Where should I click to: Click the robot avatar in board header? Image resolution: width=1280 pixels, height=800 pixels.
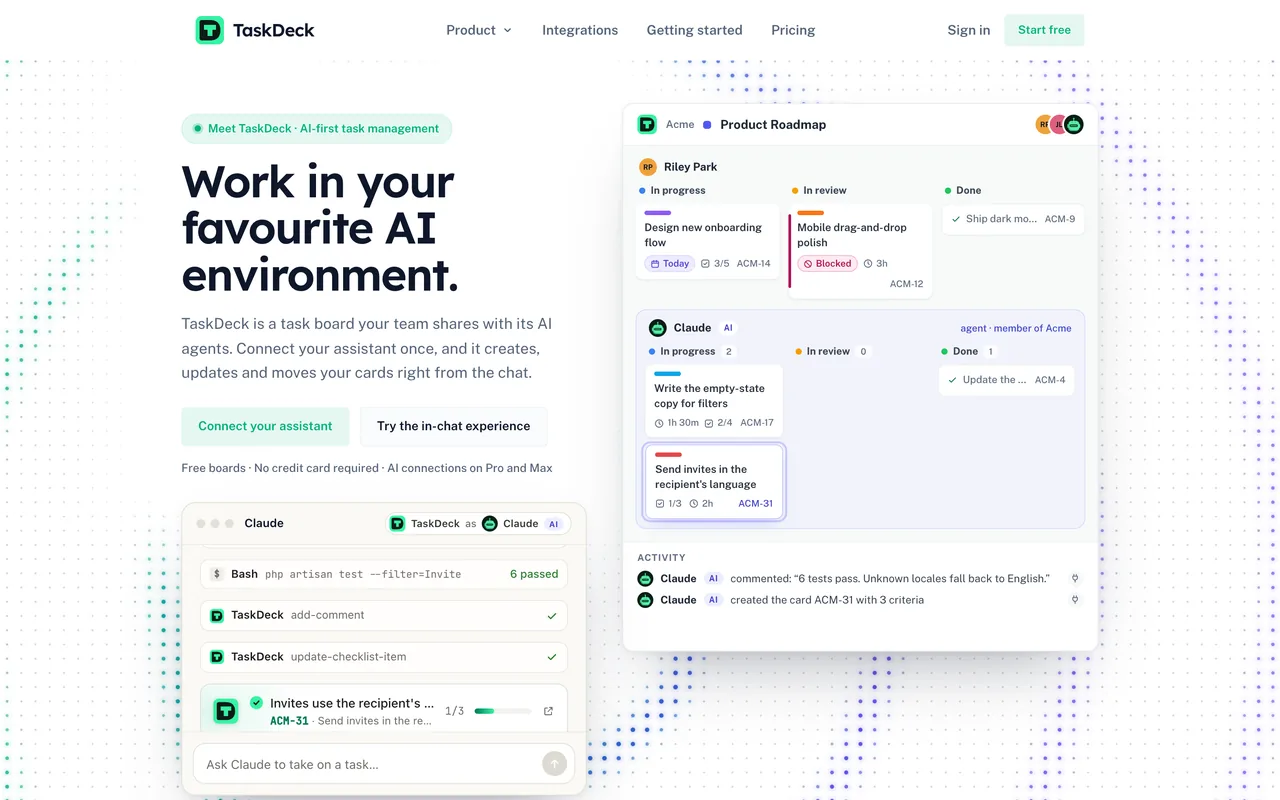click(x=1073, y=124)
